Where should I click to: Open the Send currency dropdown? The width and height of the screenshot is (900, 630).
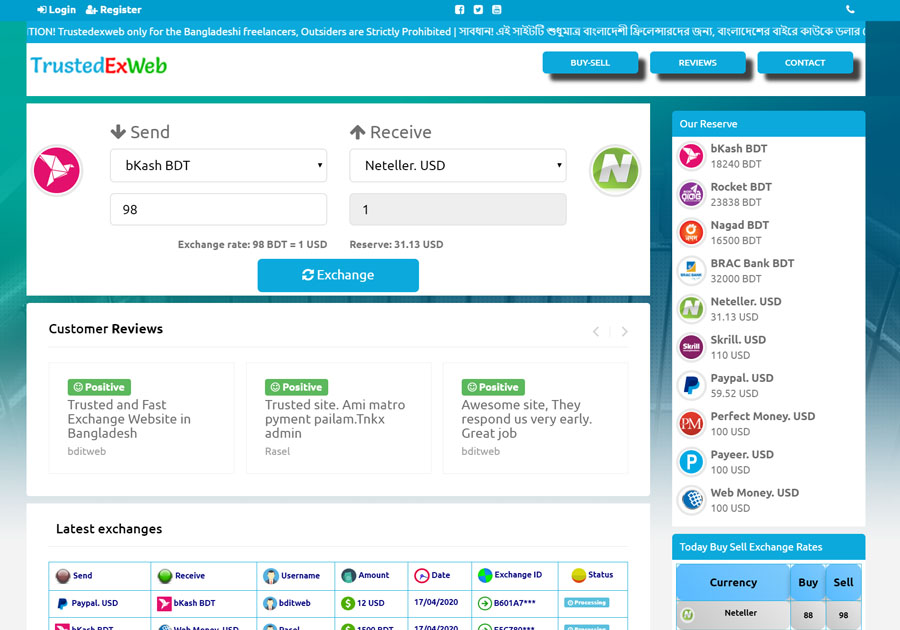click(x=218, y=166)
